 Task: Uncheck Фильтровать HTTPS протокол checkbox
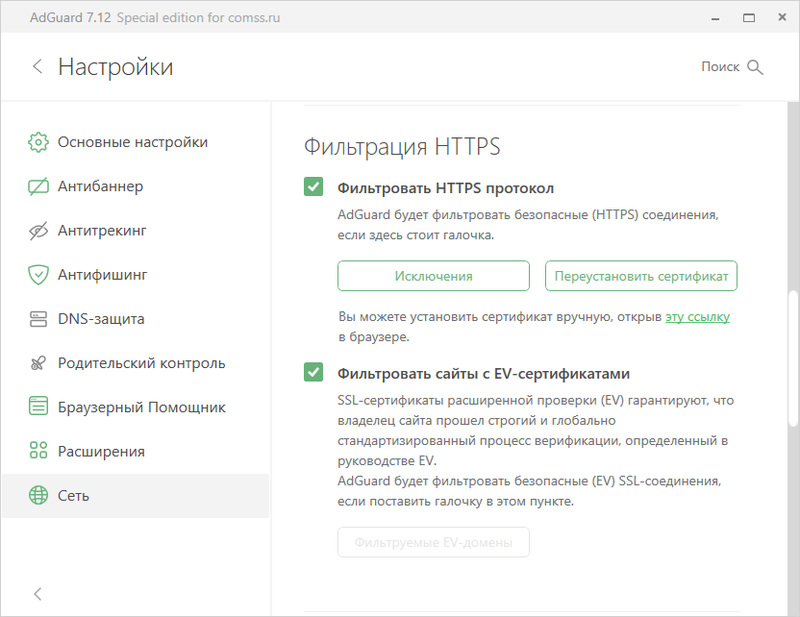(313, 187)
